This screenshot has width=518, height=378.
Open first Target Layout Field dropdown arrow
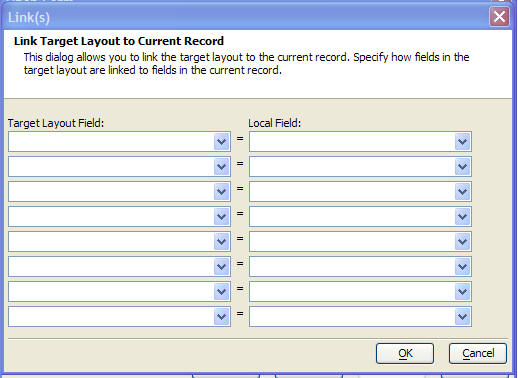(x=222, y=142)
